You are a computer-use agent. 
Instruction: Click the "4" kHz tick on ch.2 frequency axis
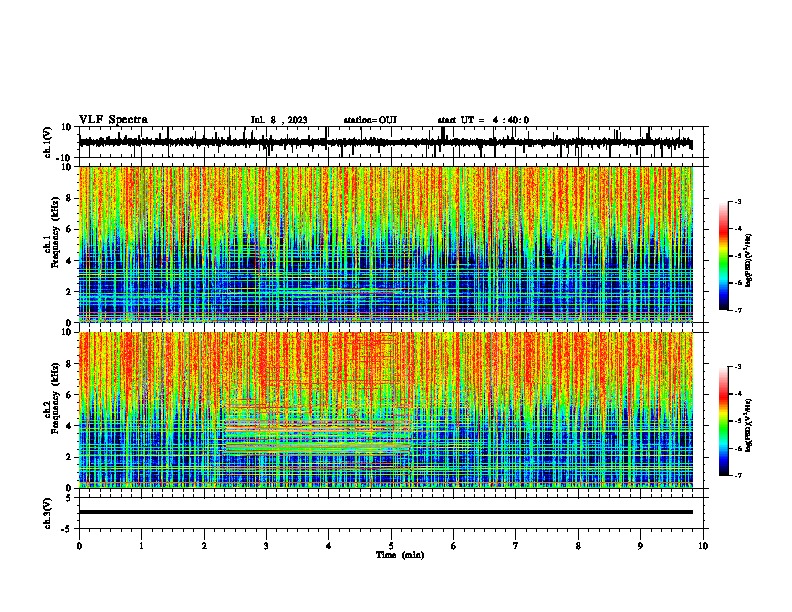tap(70, 426)
